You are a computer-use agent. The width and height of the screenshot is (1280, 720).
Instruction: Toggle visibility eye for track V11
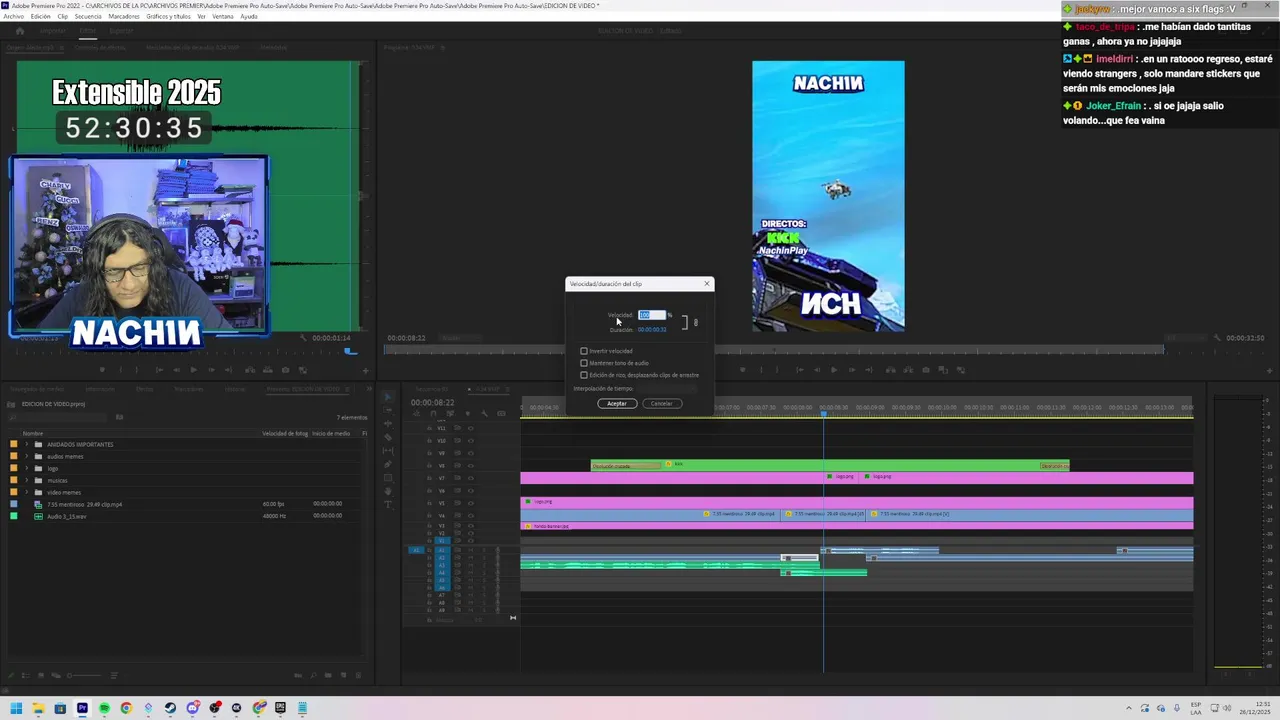coord(471,428)
